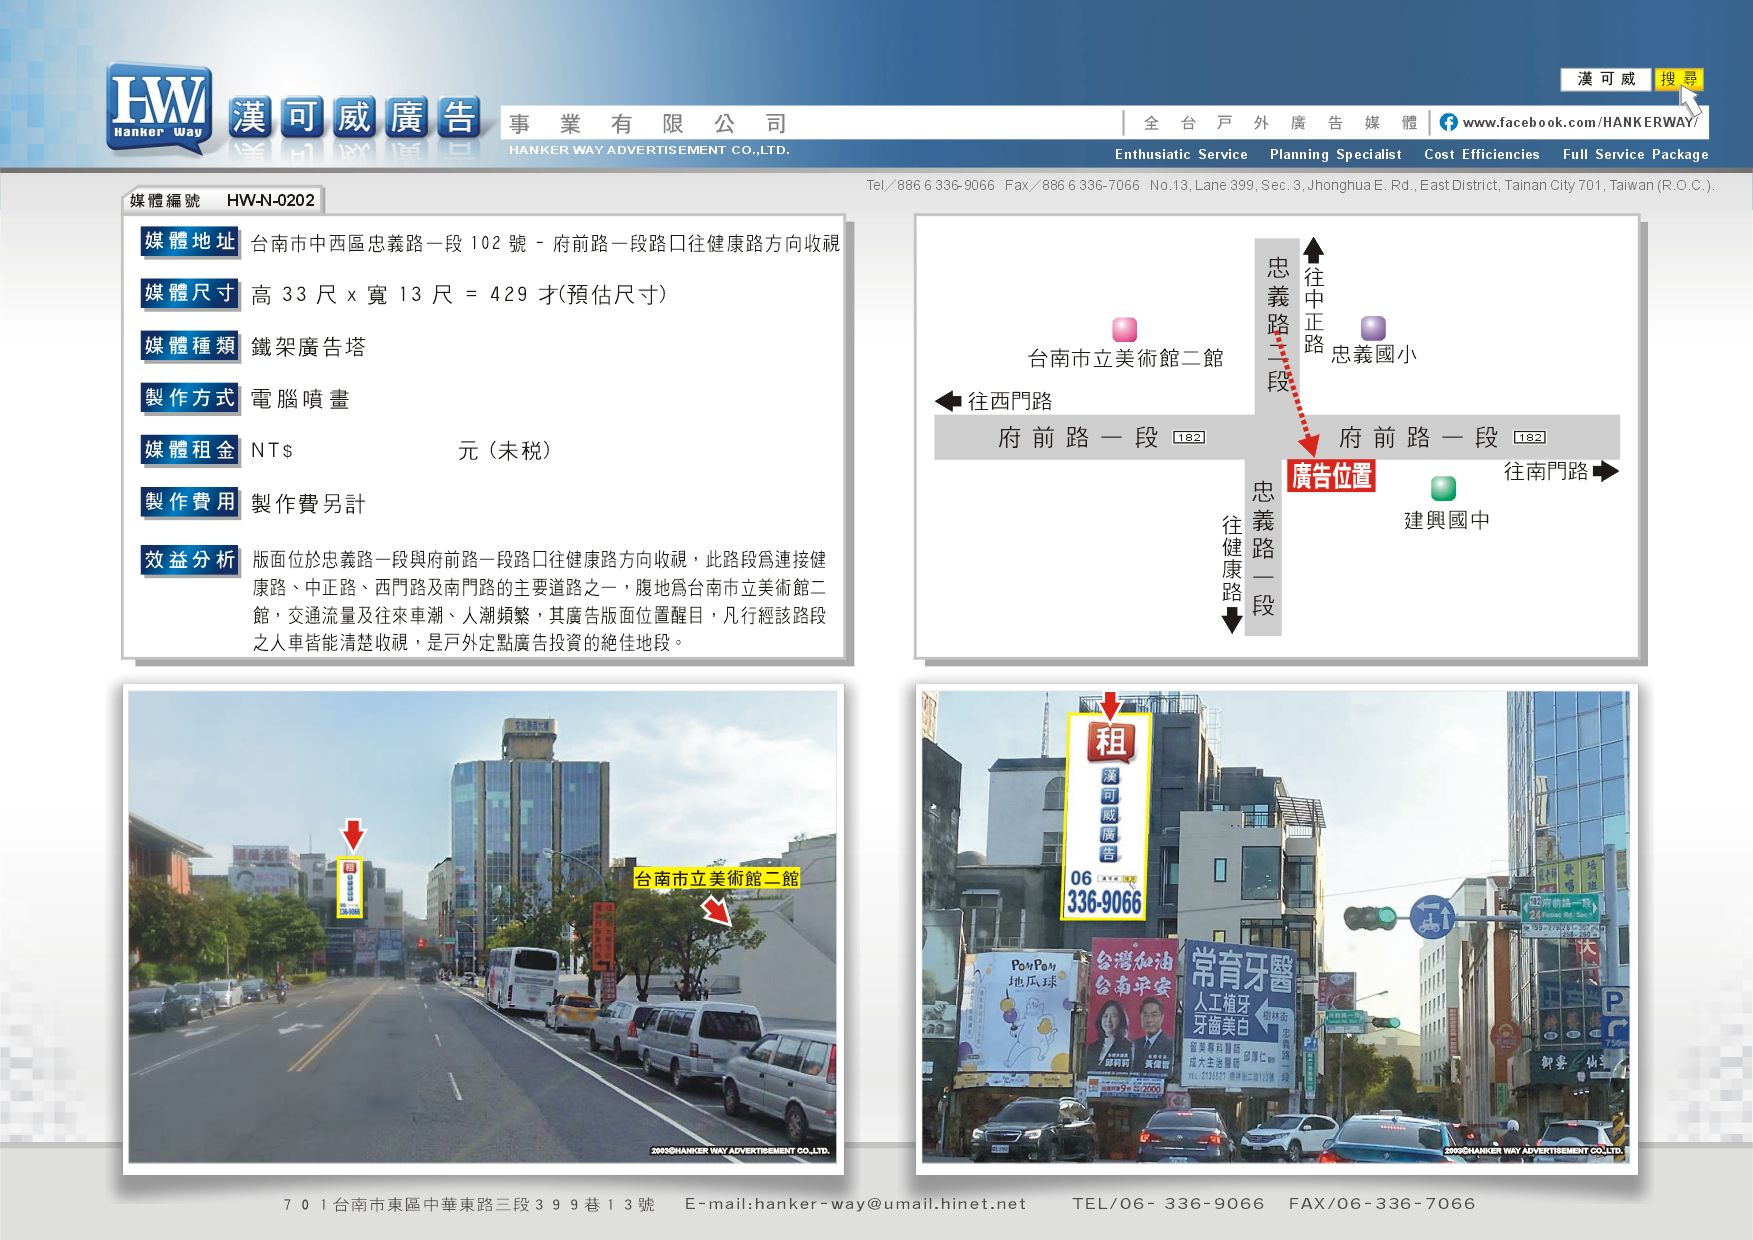Click the yellow 搜尋 search button
Viewport: 1753px width, 1240px height.
1679,79
